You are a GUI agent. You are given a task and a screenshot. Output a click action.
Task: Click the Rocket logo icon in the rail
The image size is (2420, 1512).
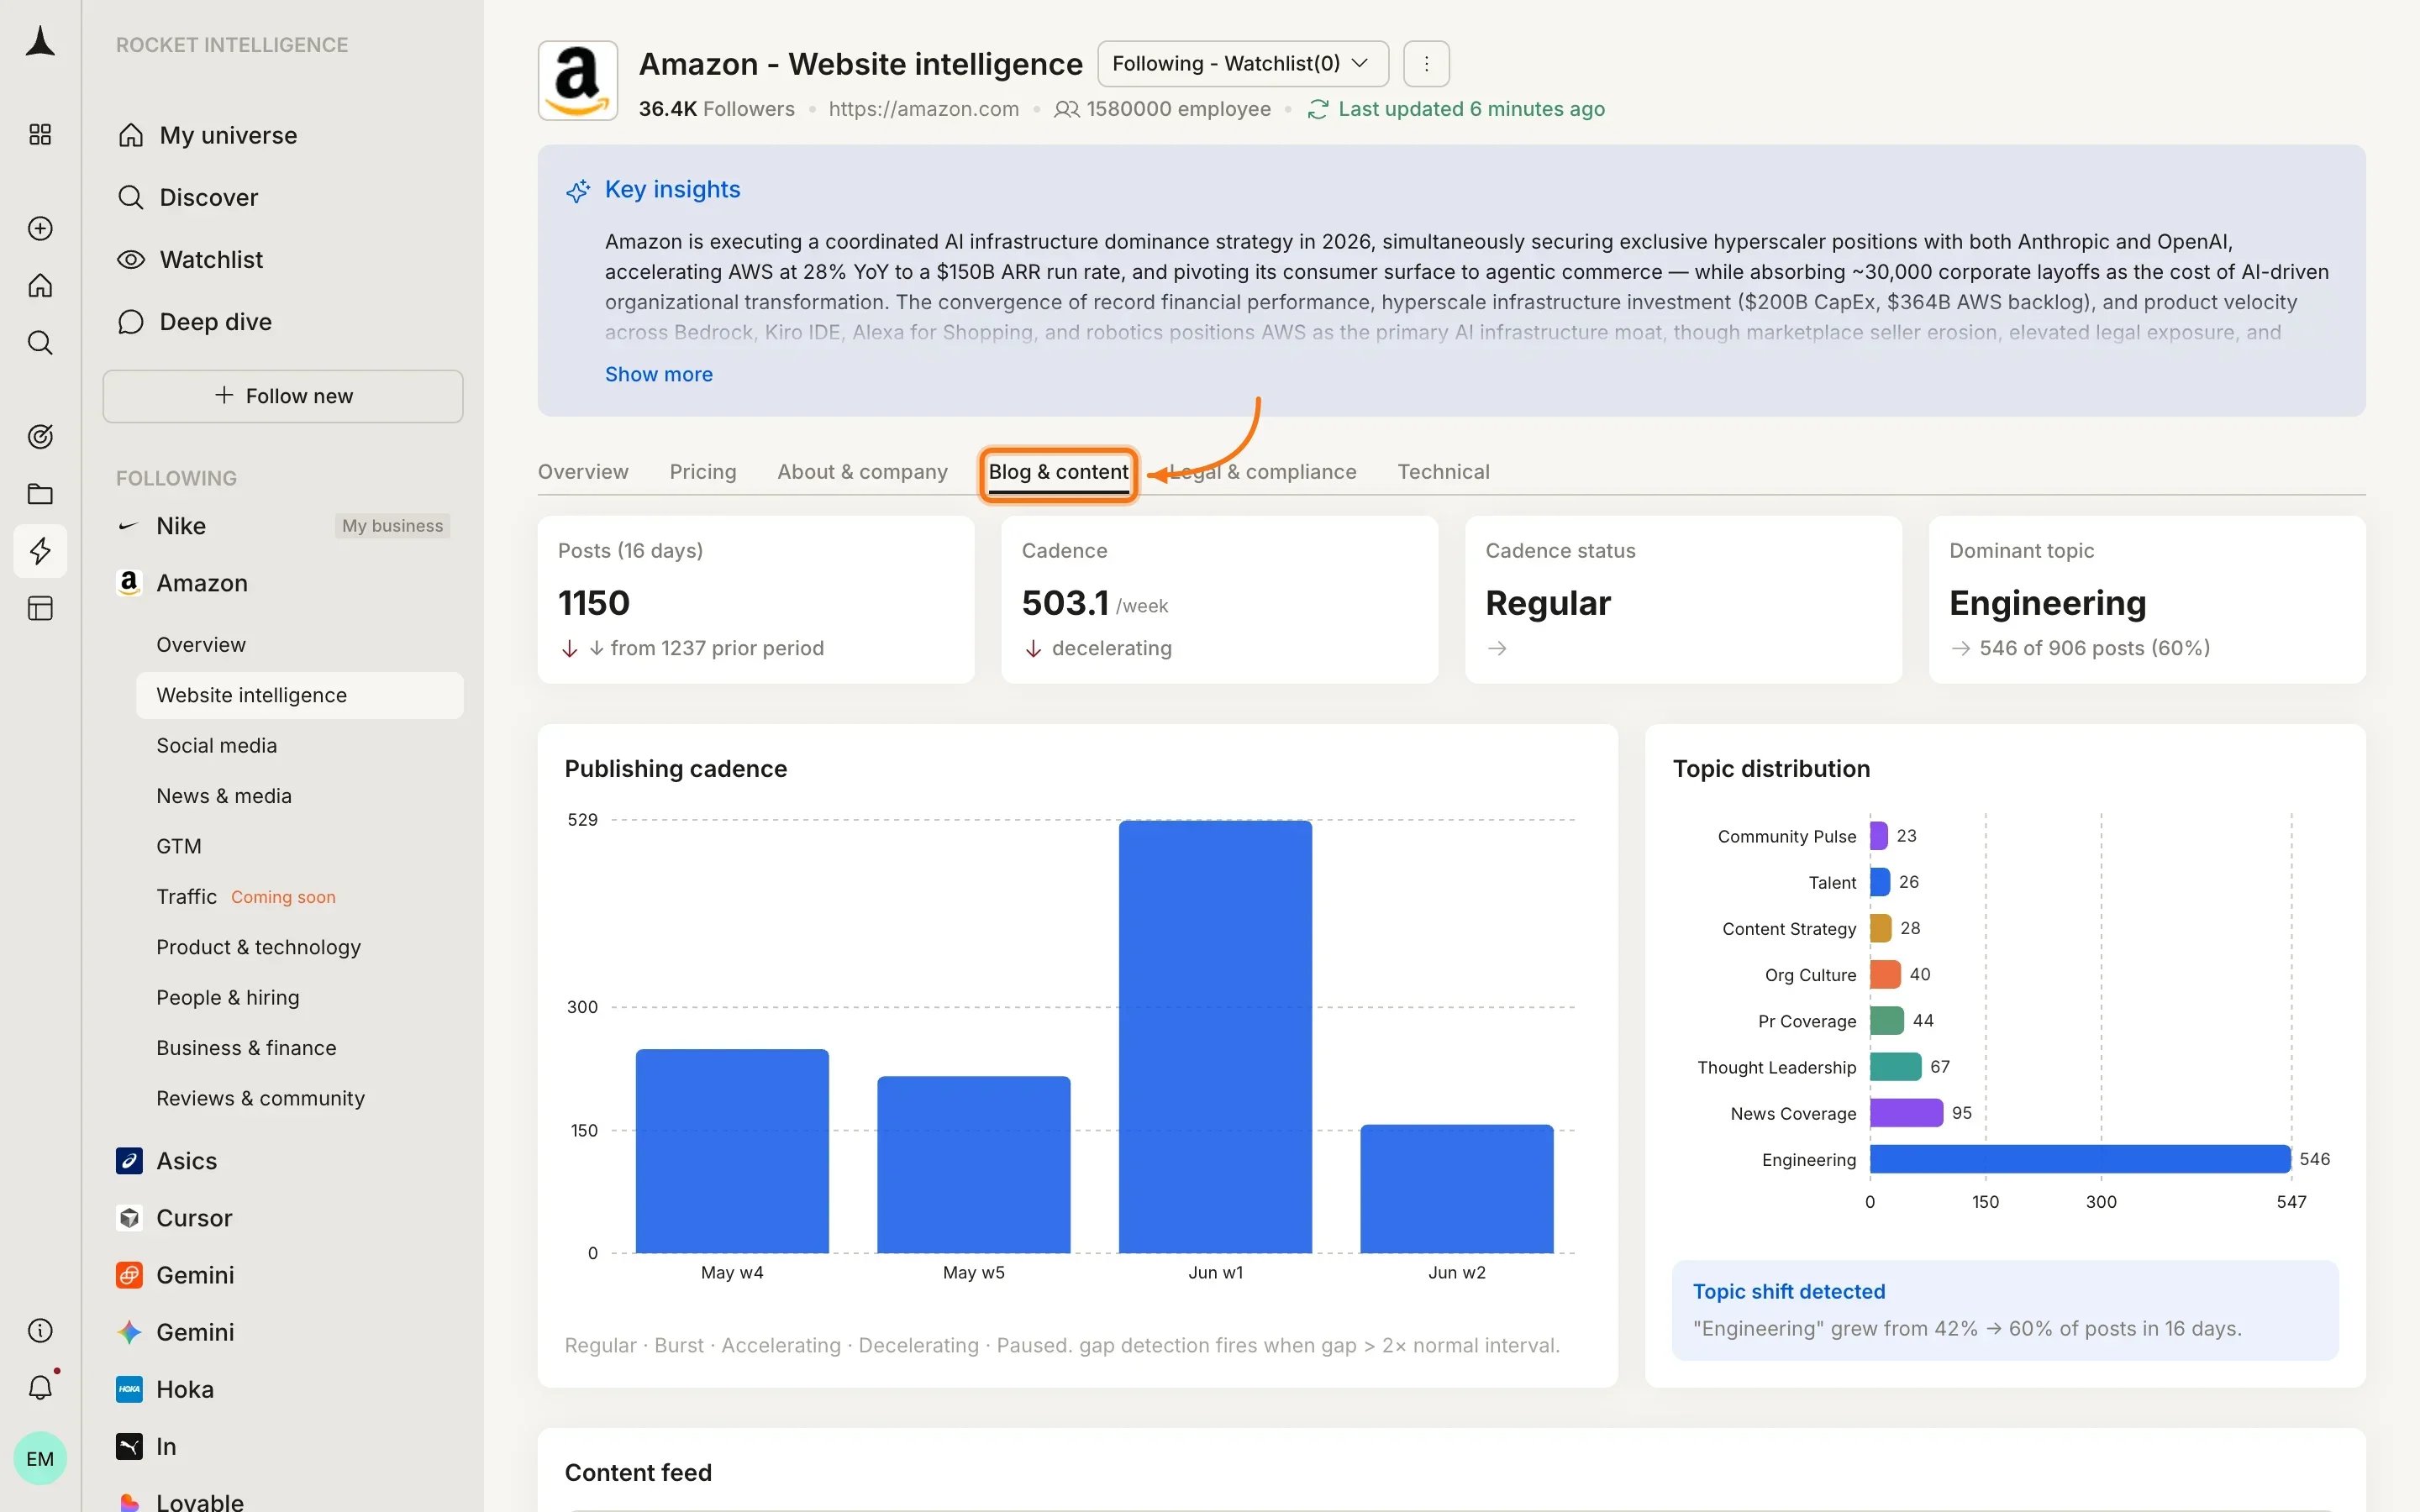[40, 42]
